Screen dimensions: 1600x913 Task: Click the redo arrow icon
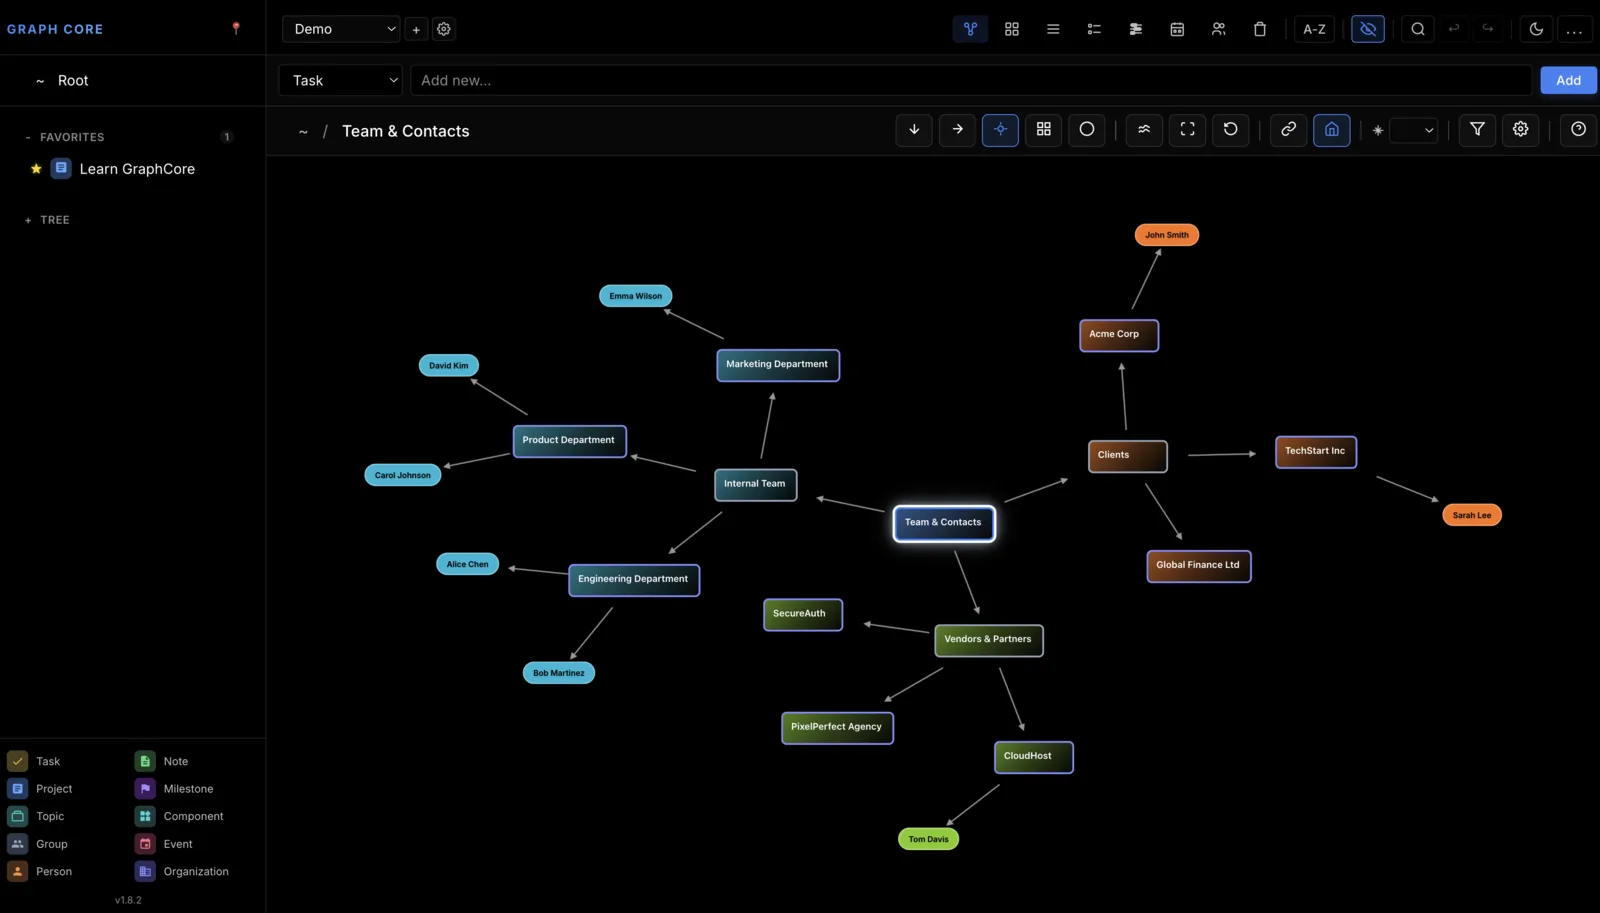click(x=1488, y=29)
